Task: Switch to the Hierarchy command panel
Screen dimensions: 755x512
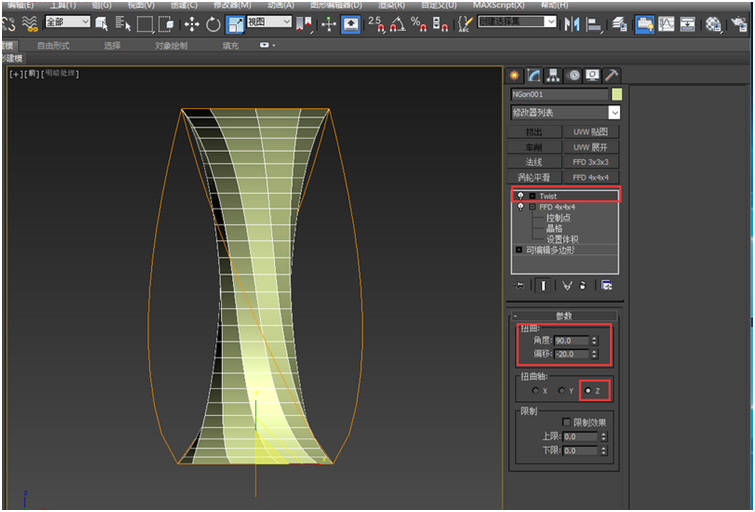Action: 553,76
